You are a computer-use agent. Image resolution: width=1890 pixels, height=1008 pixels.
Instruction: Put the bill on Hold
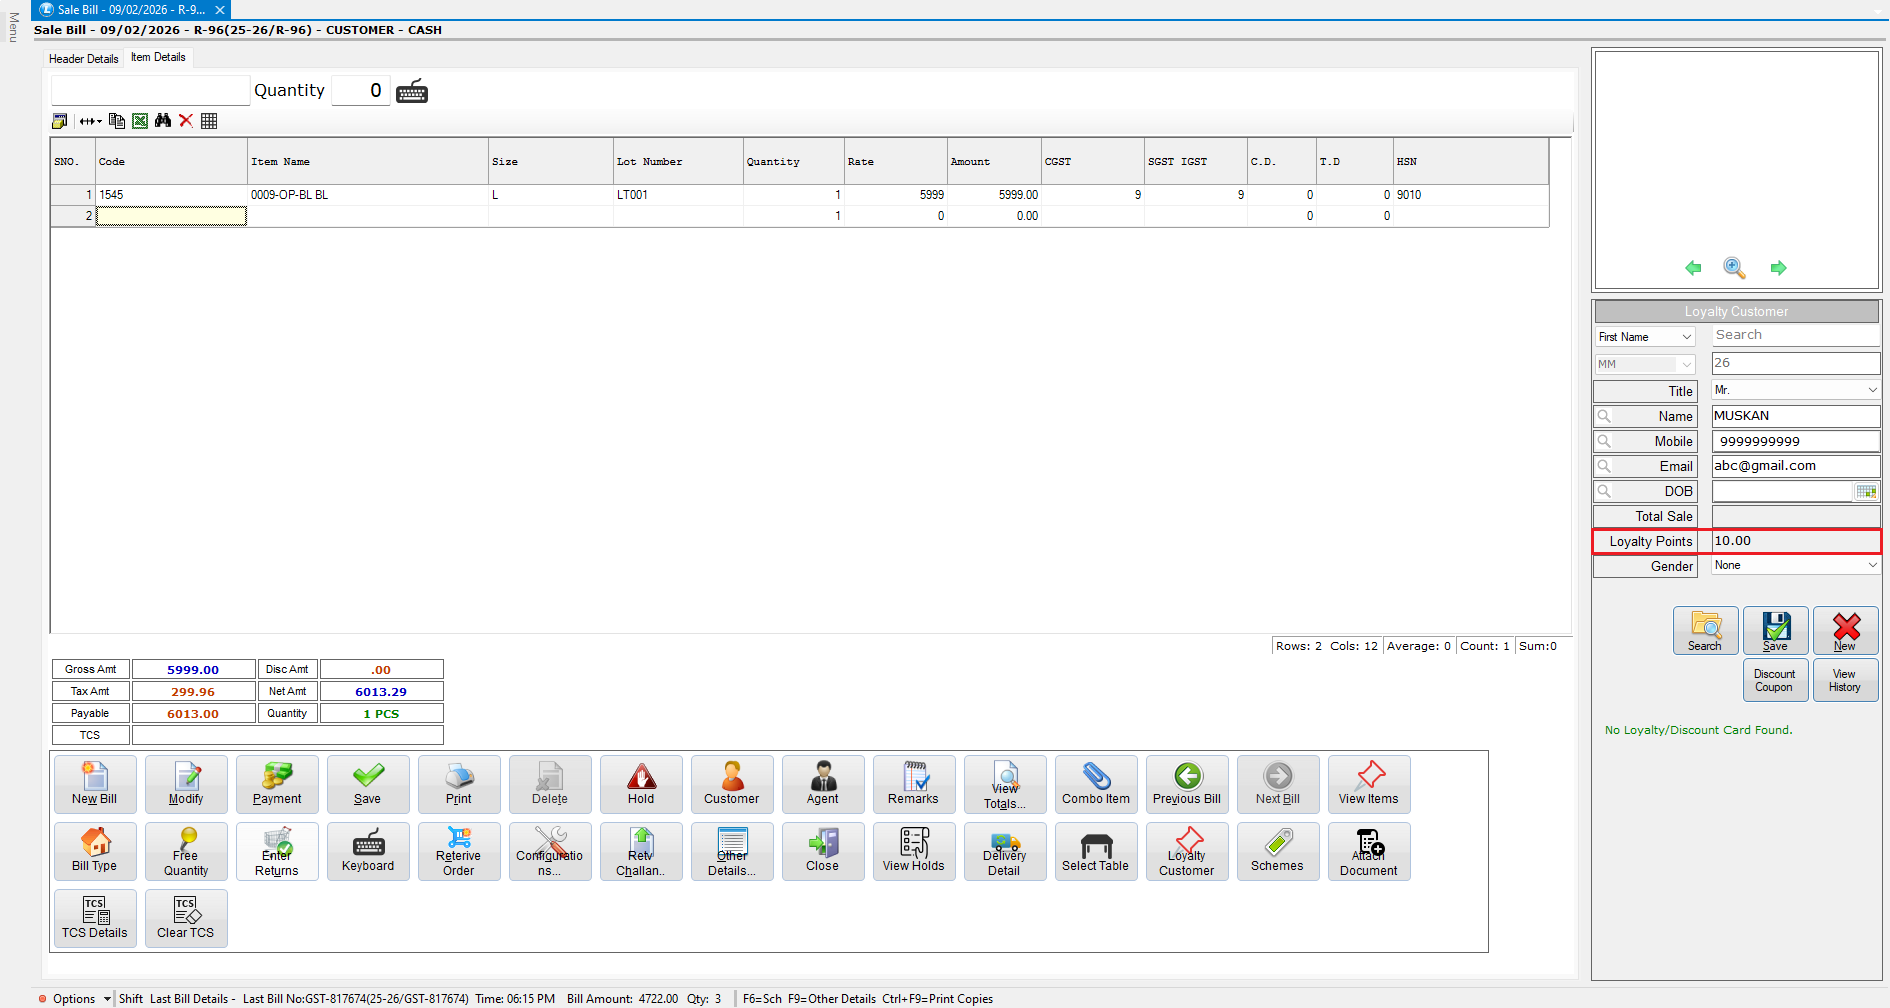click(641, 784)
